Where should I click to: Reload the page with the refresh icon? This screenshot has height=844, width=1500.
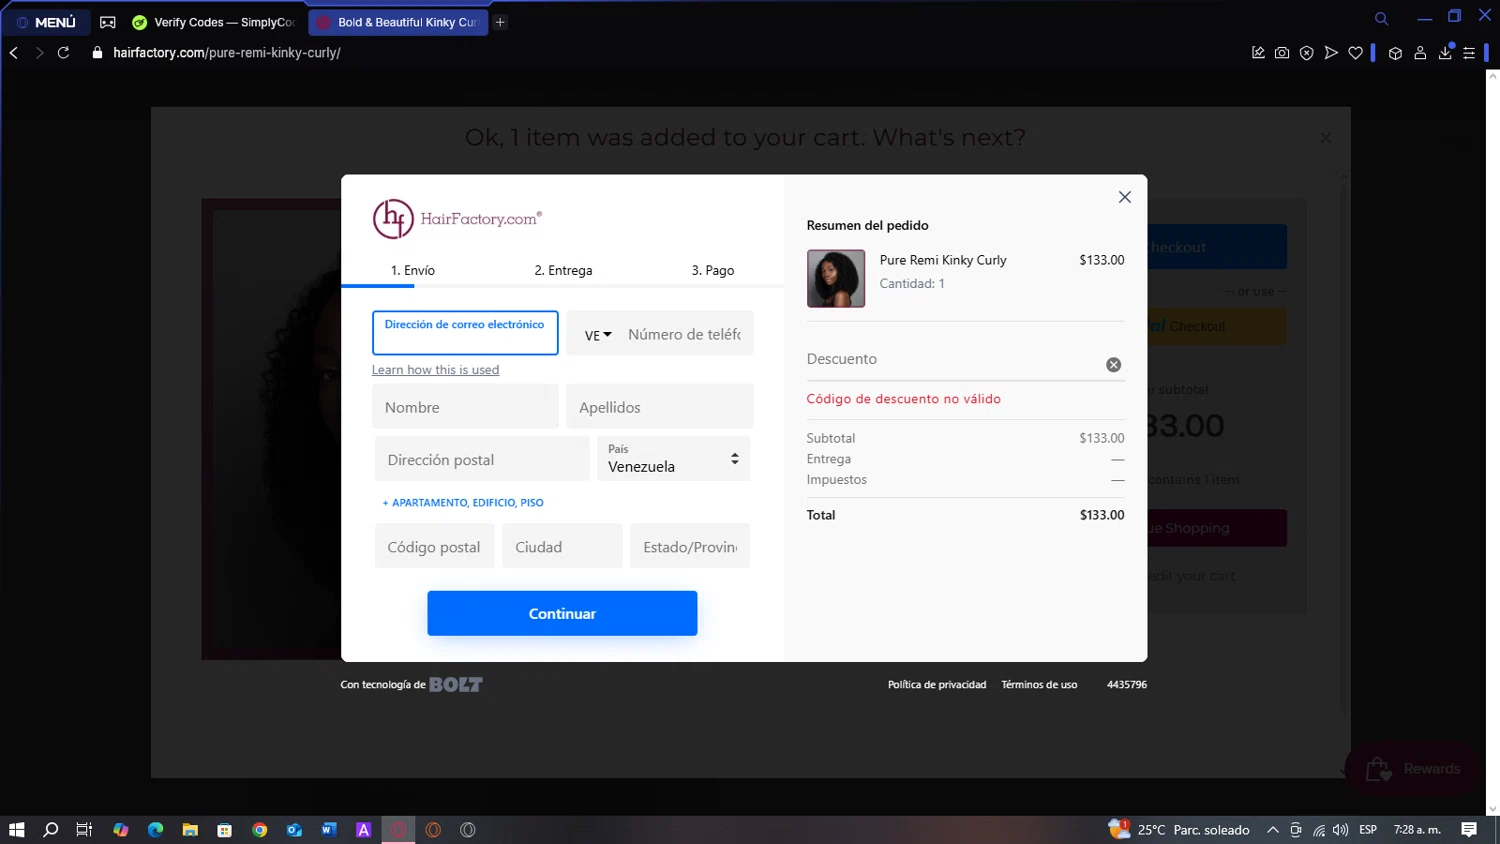coord(63,53)
